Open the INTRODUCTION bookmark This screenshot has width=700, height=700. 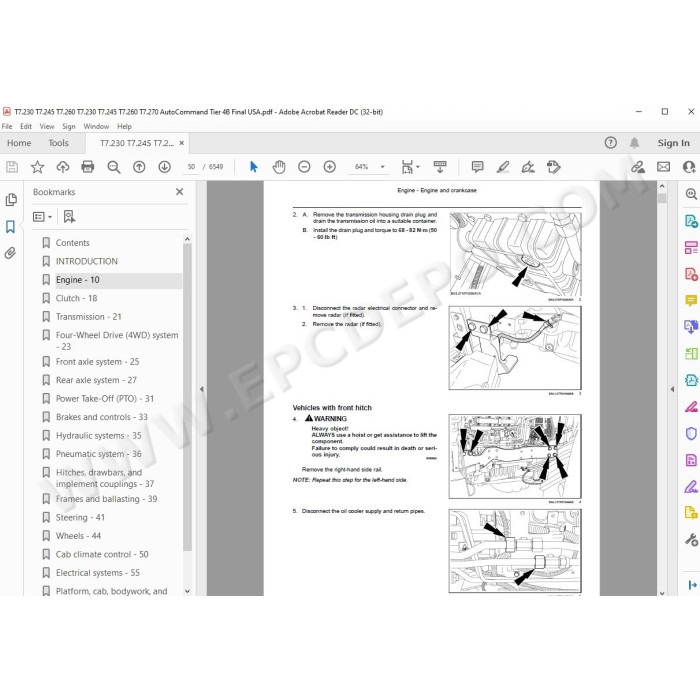pyautogui.click(x=87, y=261)
